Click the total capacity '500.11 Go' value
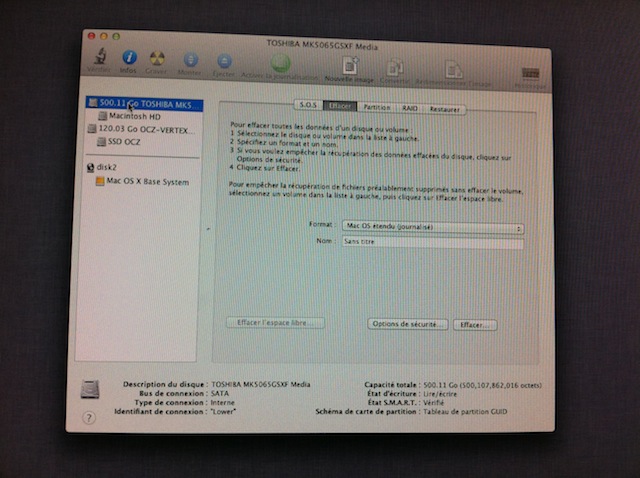Viewport: 640px width, 478px height. [x=482, y=385]
